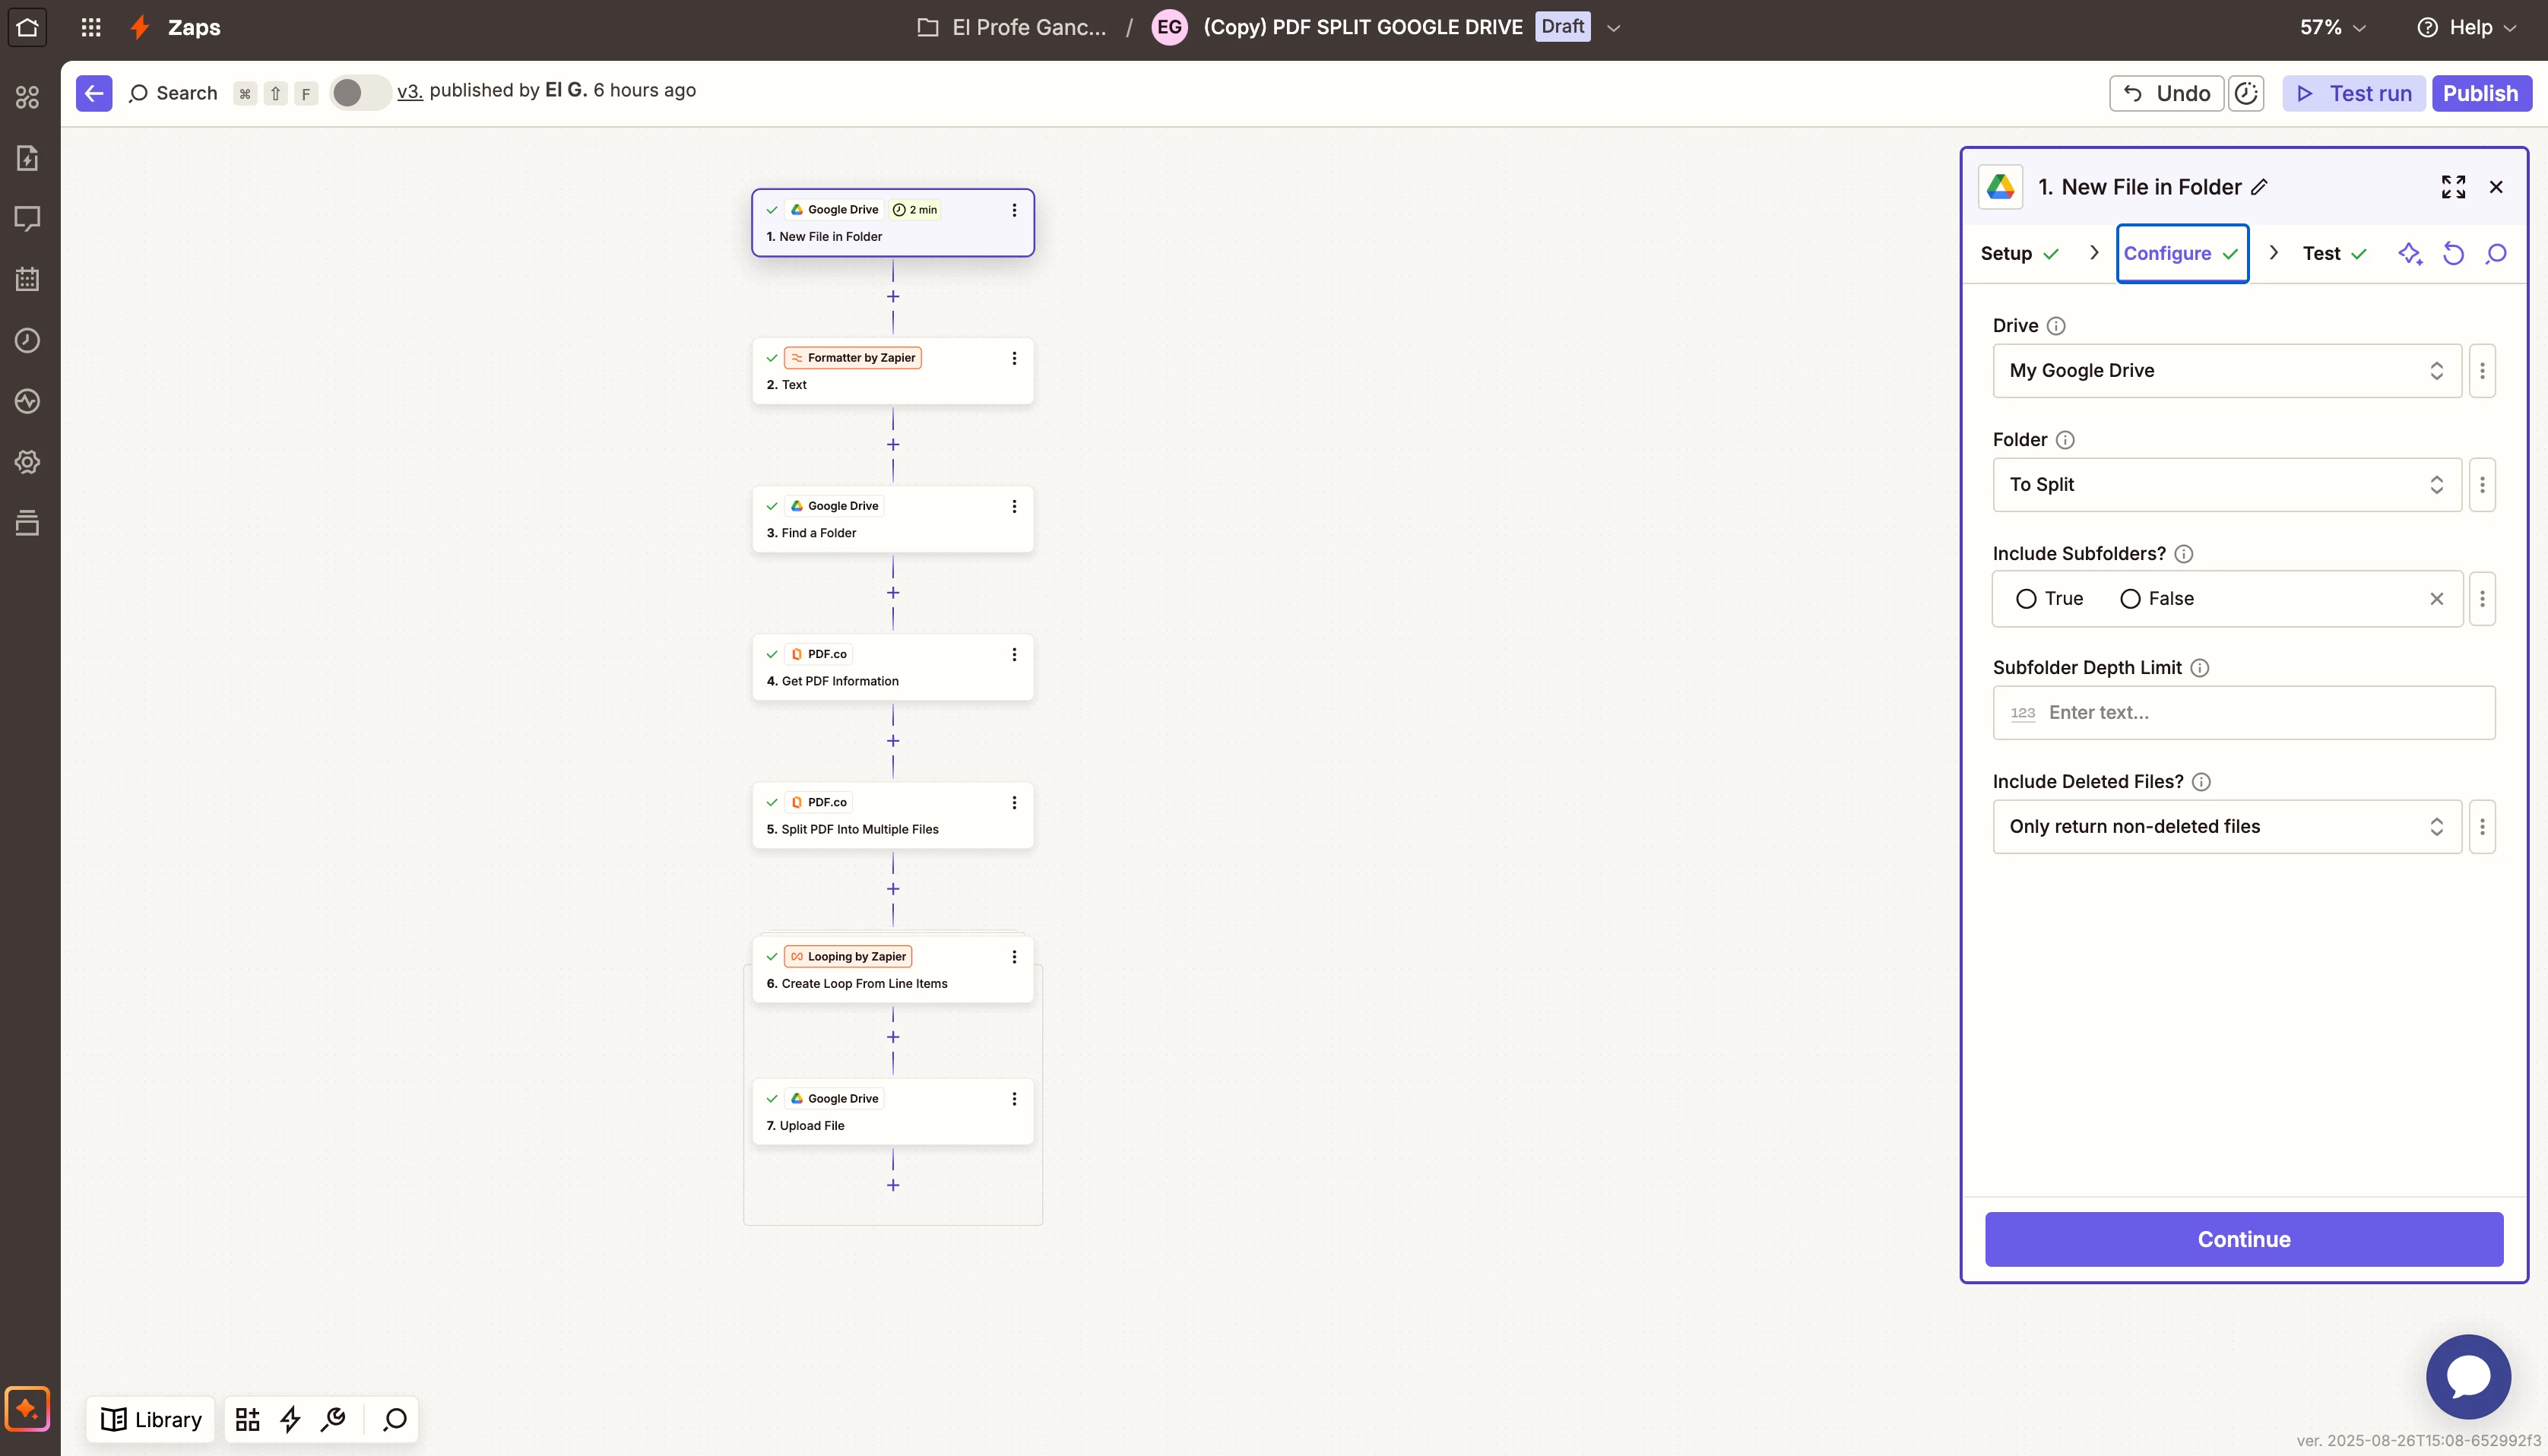Open the status activity icon
Screen dimensions: 2548x1456
click(27, 401)
